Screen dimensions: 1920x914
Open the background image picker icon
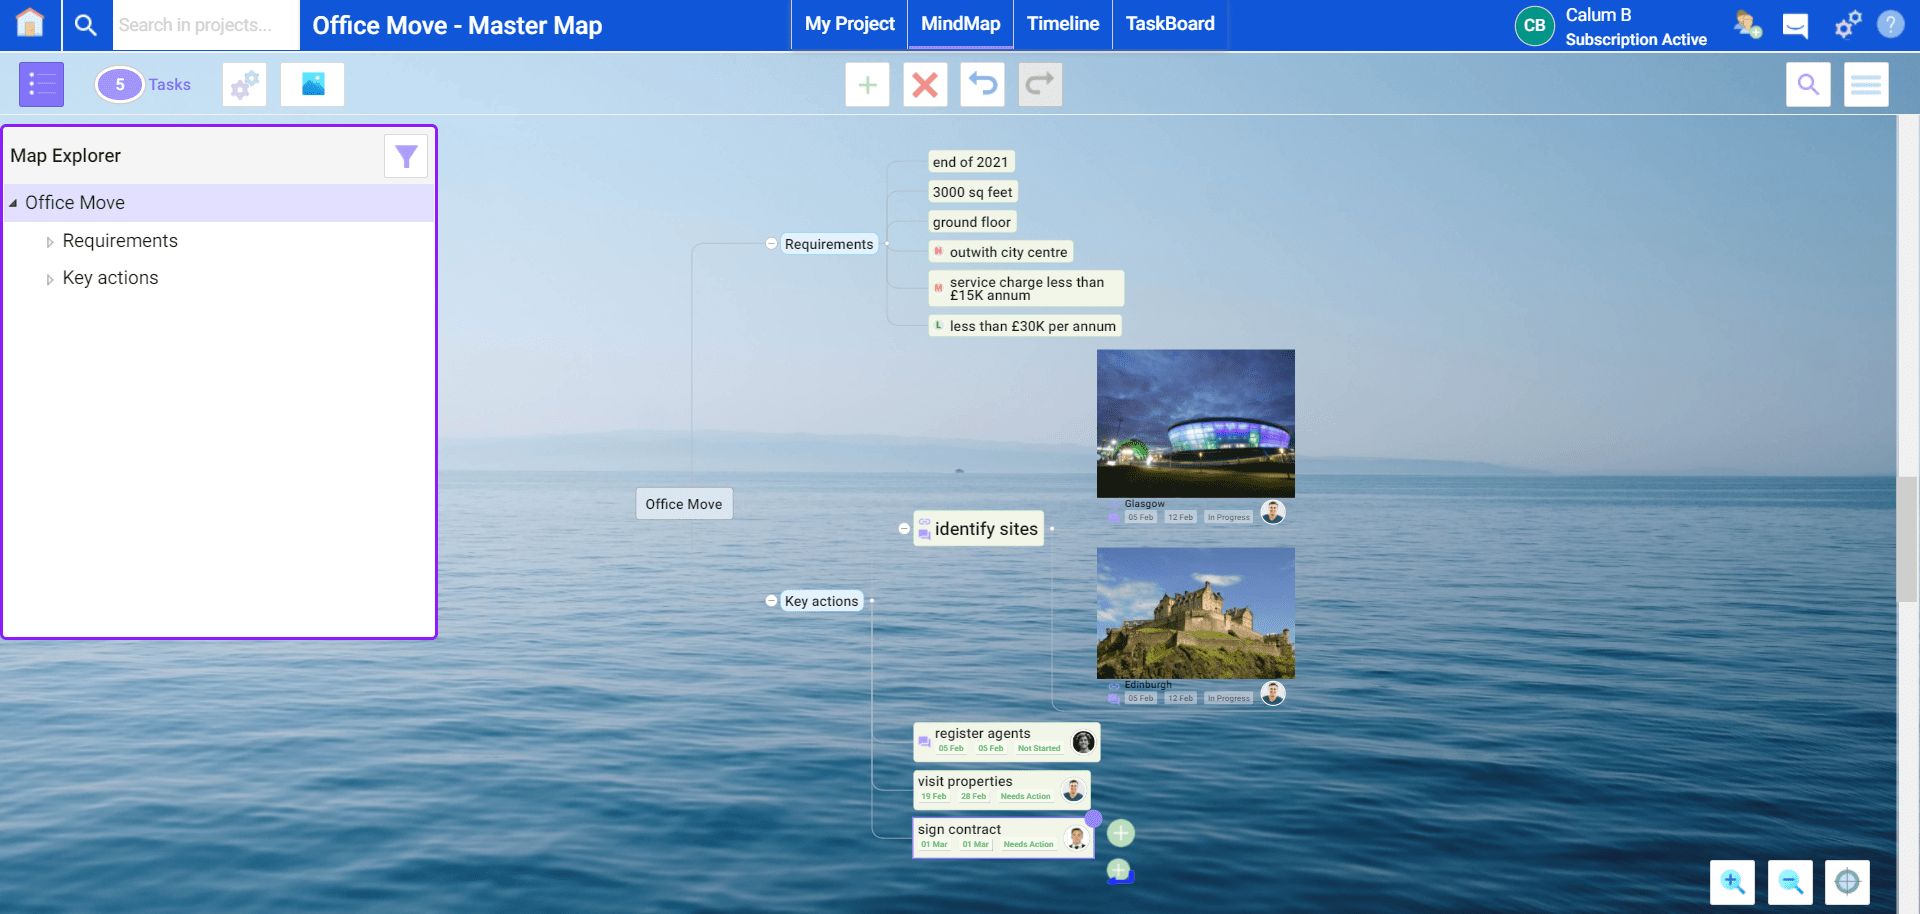311,84
